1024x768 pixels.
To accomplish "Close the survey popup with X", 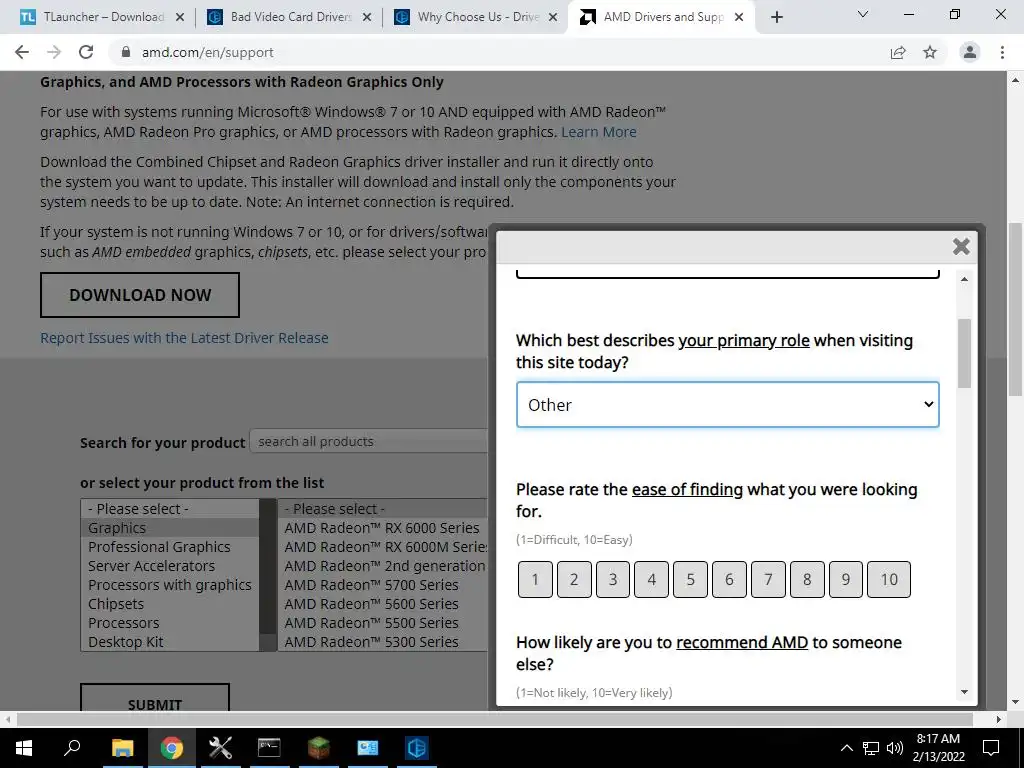I will [x=961, y=246].
